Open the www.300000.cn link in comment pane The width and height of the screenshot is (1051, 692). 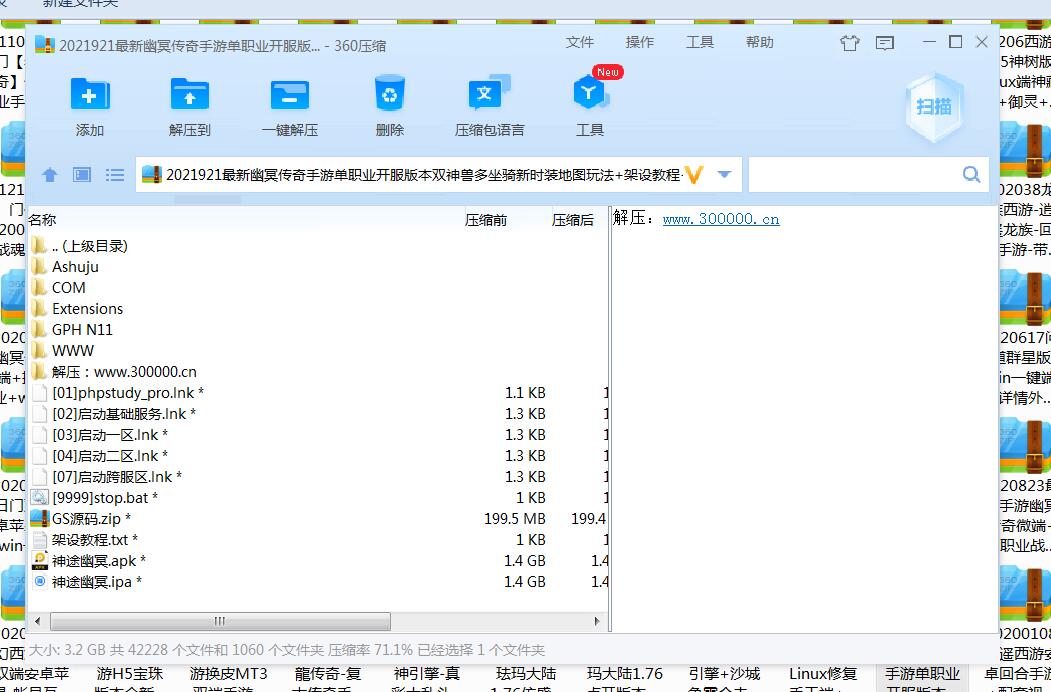[720, 219]
